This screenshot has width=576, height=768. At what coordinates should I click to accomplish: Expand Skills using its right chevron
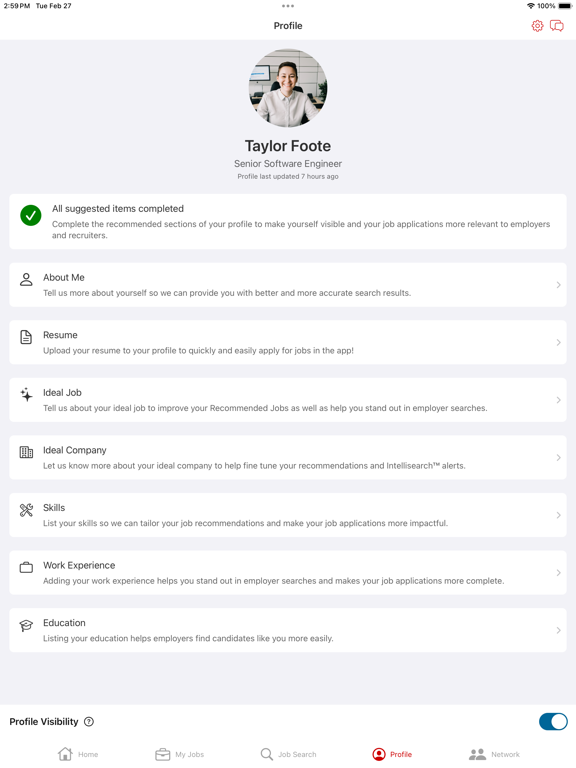(x=558, y=515)
